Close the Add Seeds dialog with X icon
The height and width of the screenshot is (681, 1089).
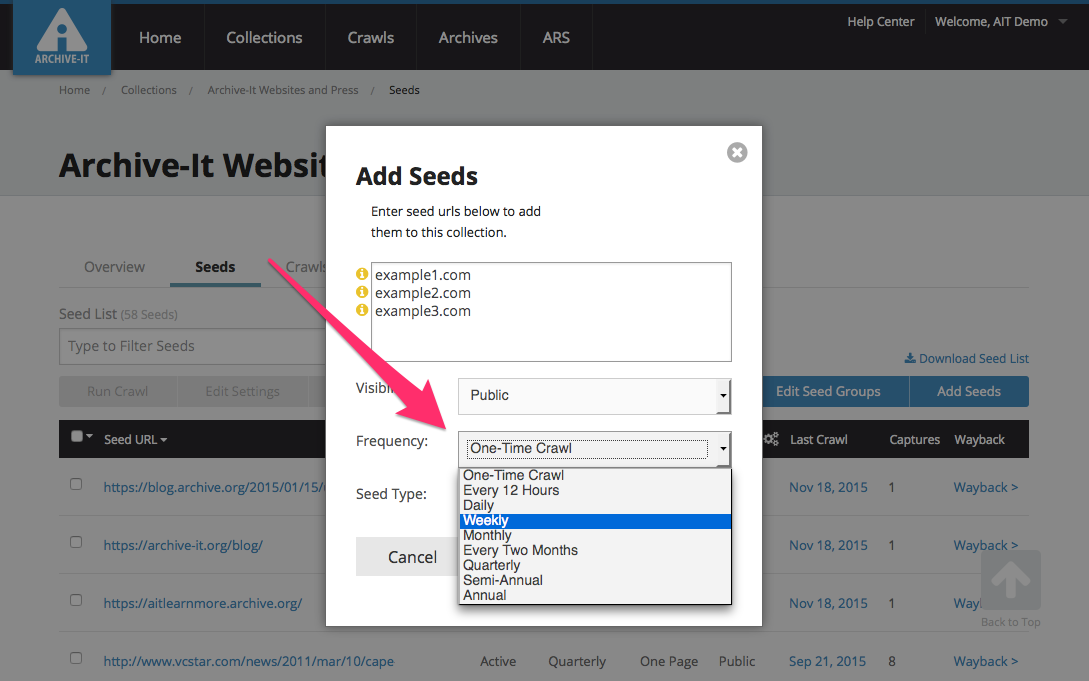point(737,153)
